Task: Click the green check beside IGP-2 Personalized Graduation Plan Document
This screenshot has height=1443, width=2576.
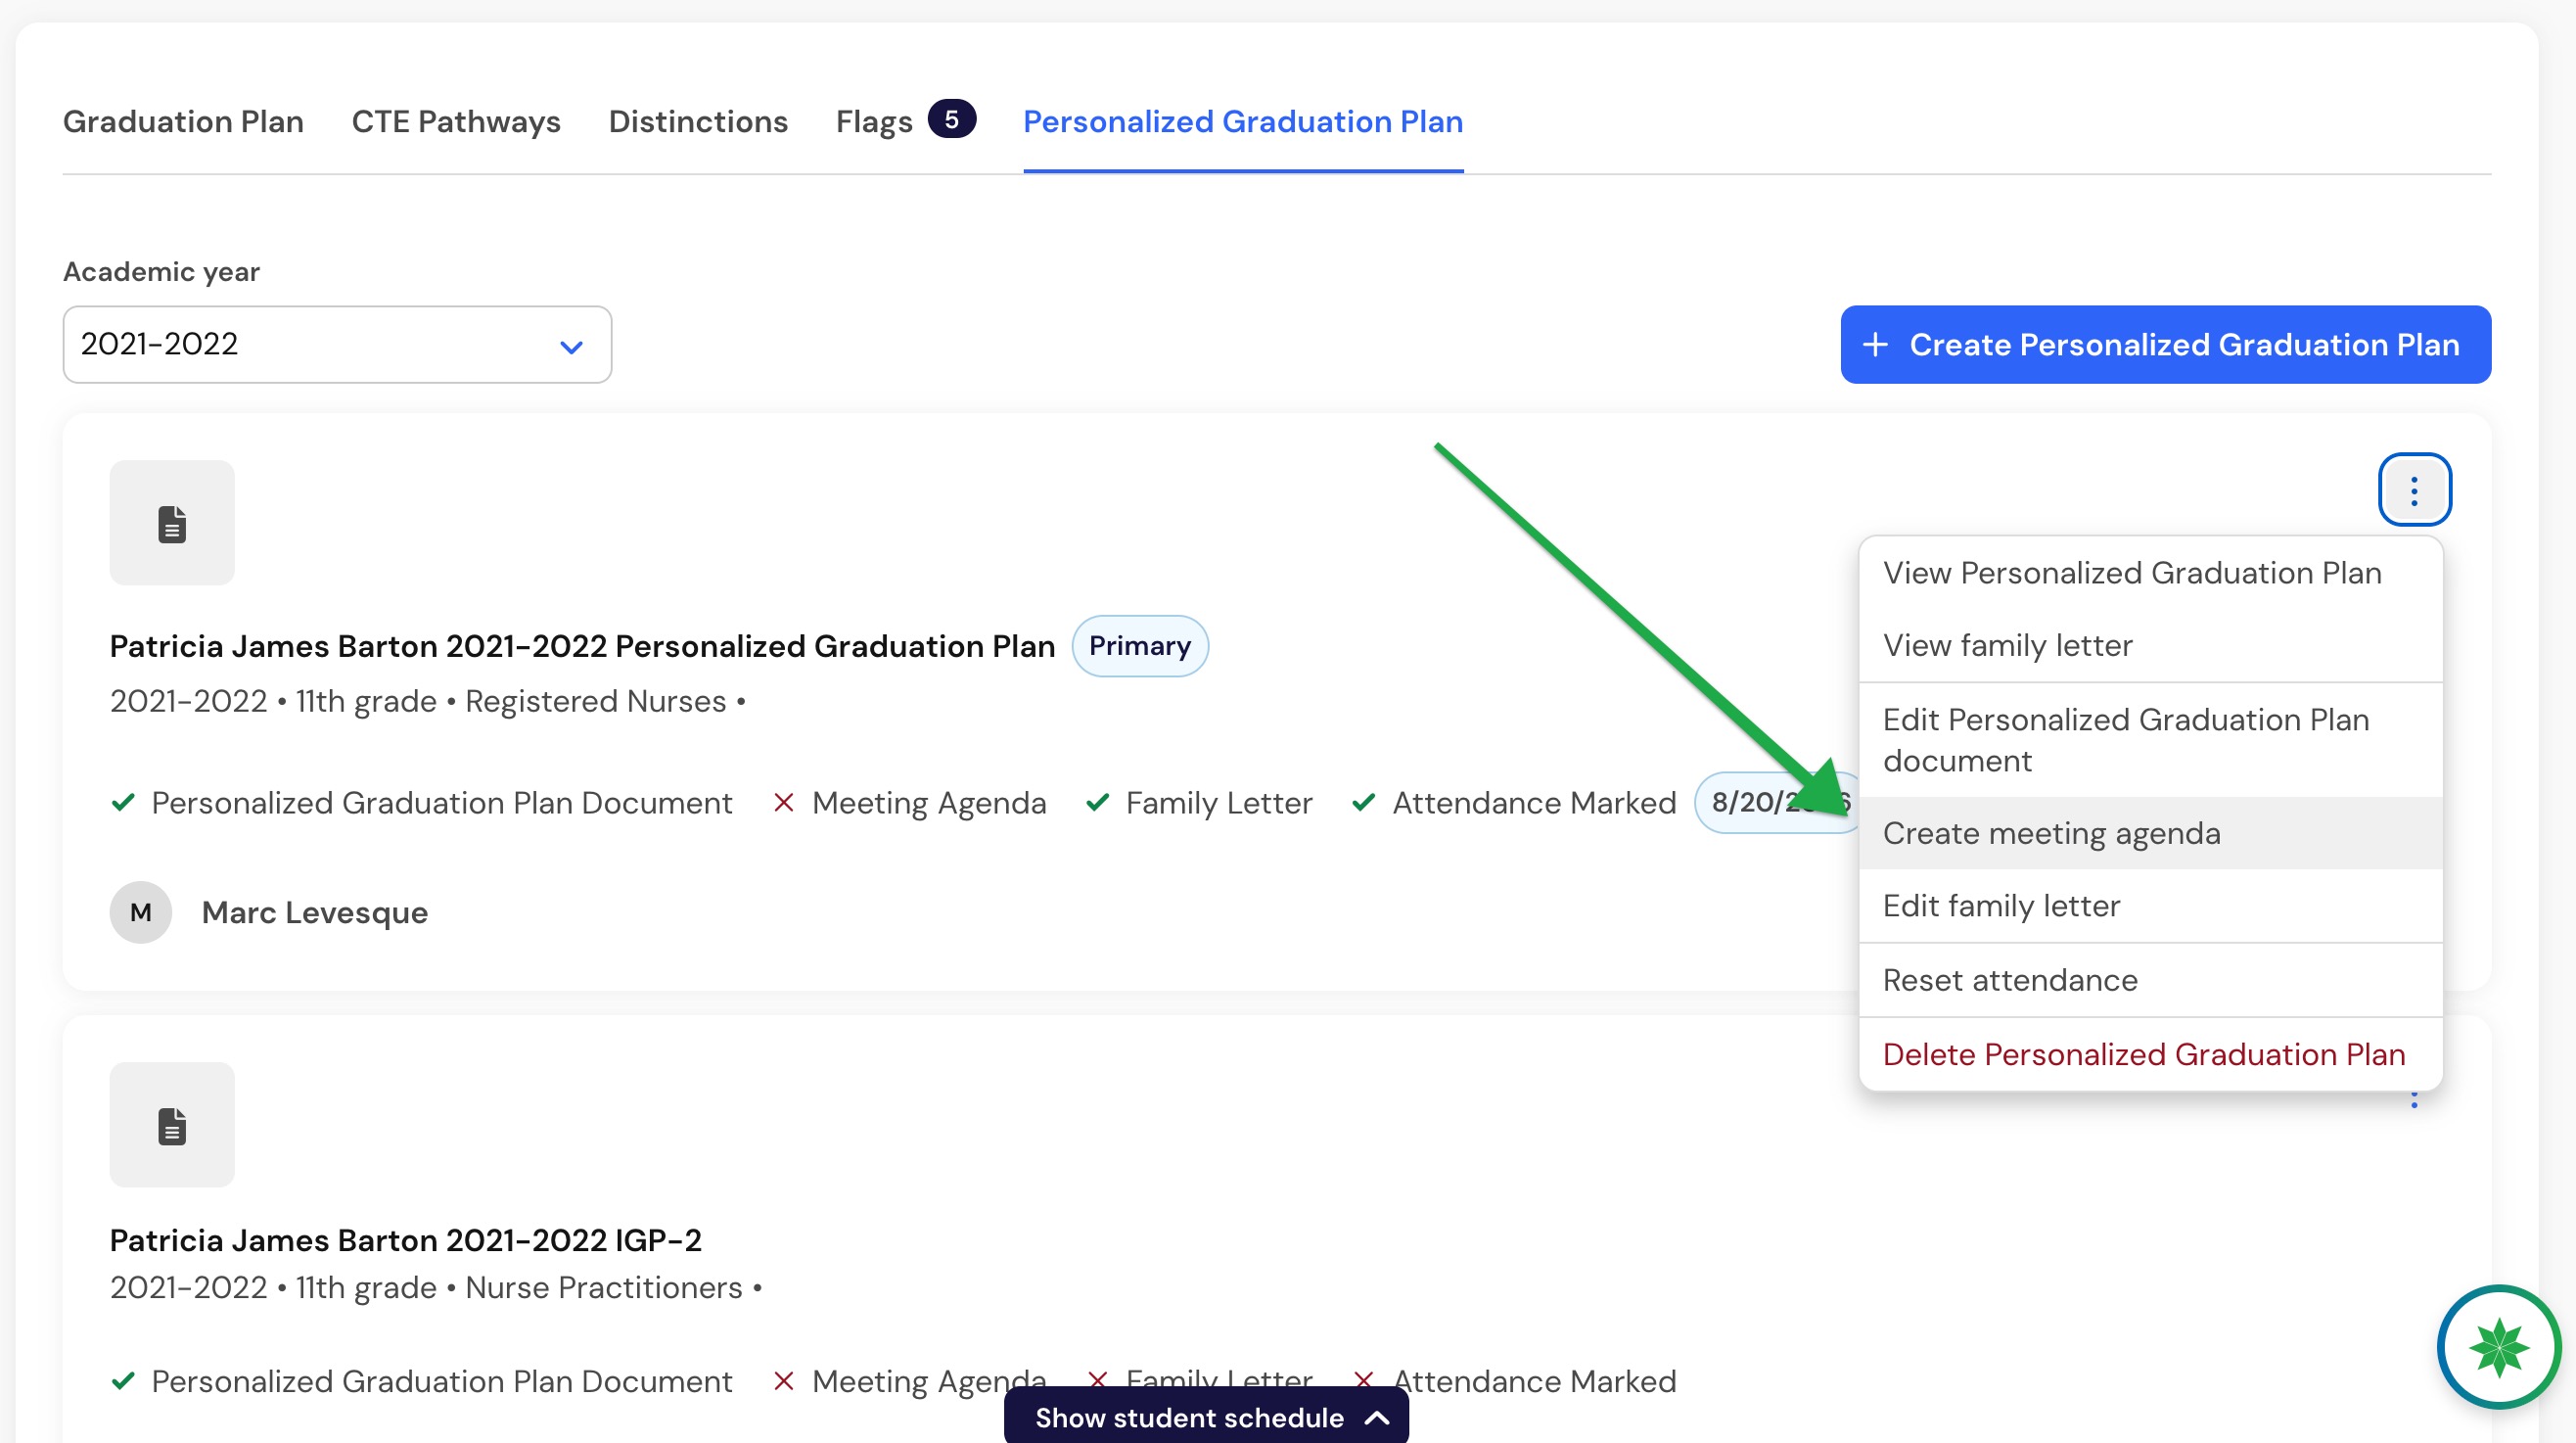Action: pyautogui.click(x=123, y=1381)
